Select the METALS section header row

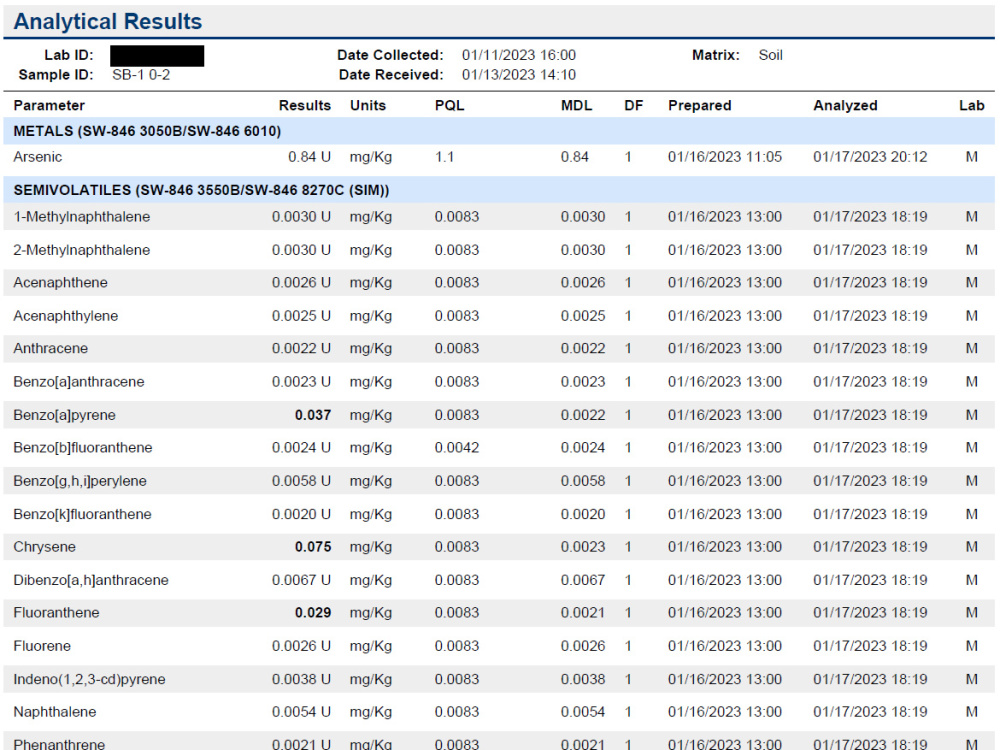click(499, 131)
